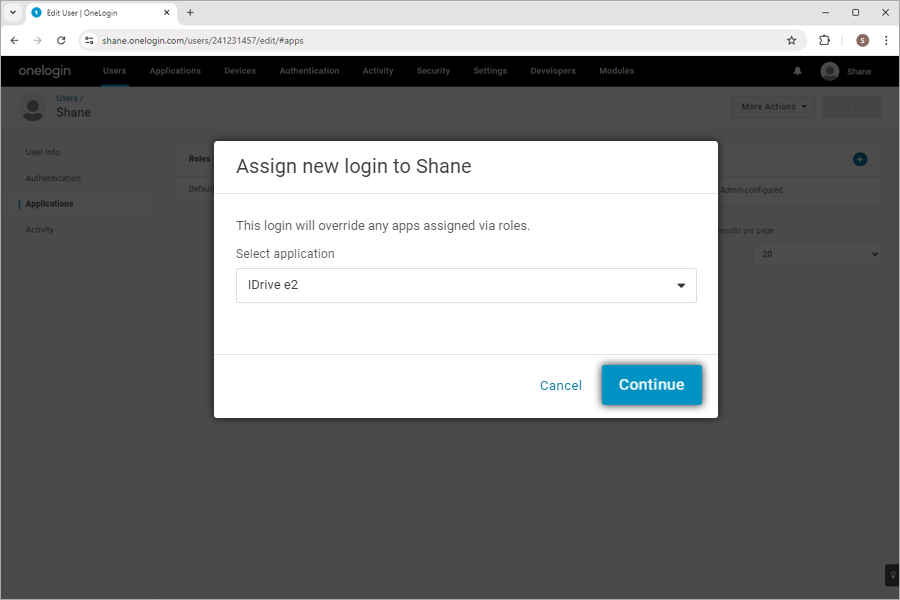Open the Settings menu

pos(490,71)
